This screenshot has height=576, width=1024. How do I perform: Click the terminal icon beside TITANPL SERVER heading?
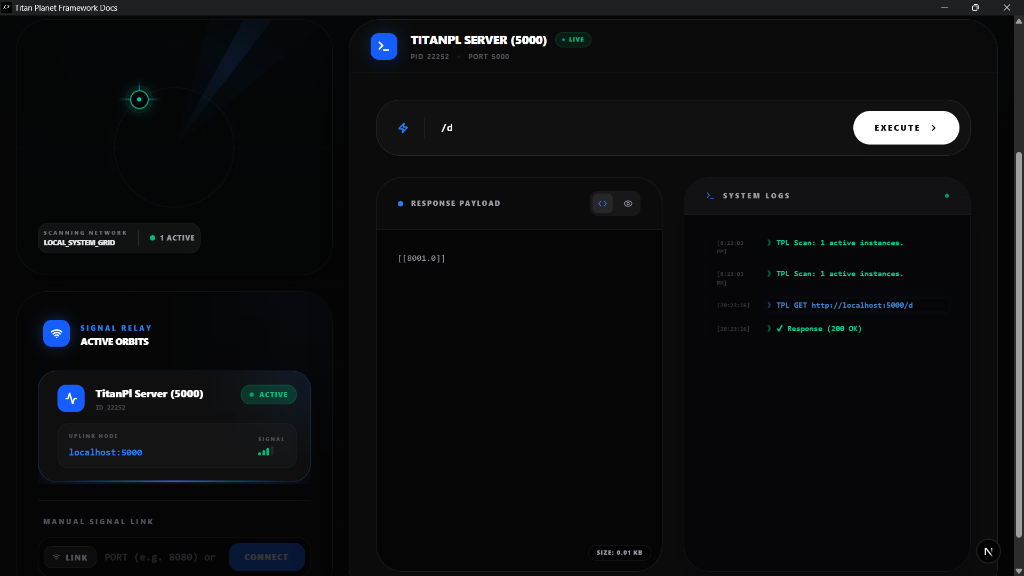[384, 46]
